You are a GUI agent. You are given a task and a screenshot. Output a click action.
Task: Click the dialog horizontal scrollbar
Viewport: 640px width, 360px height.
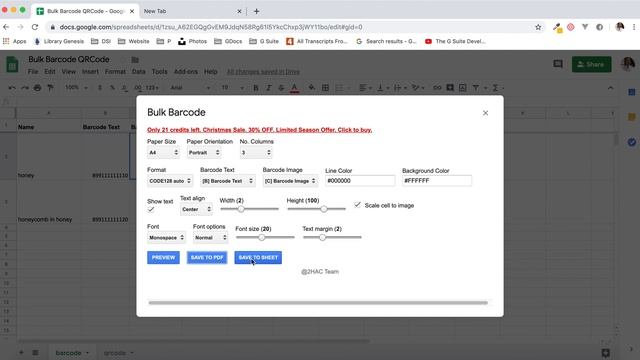318,303
